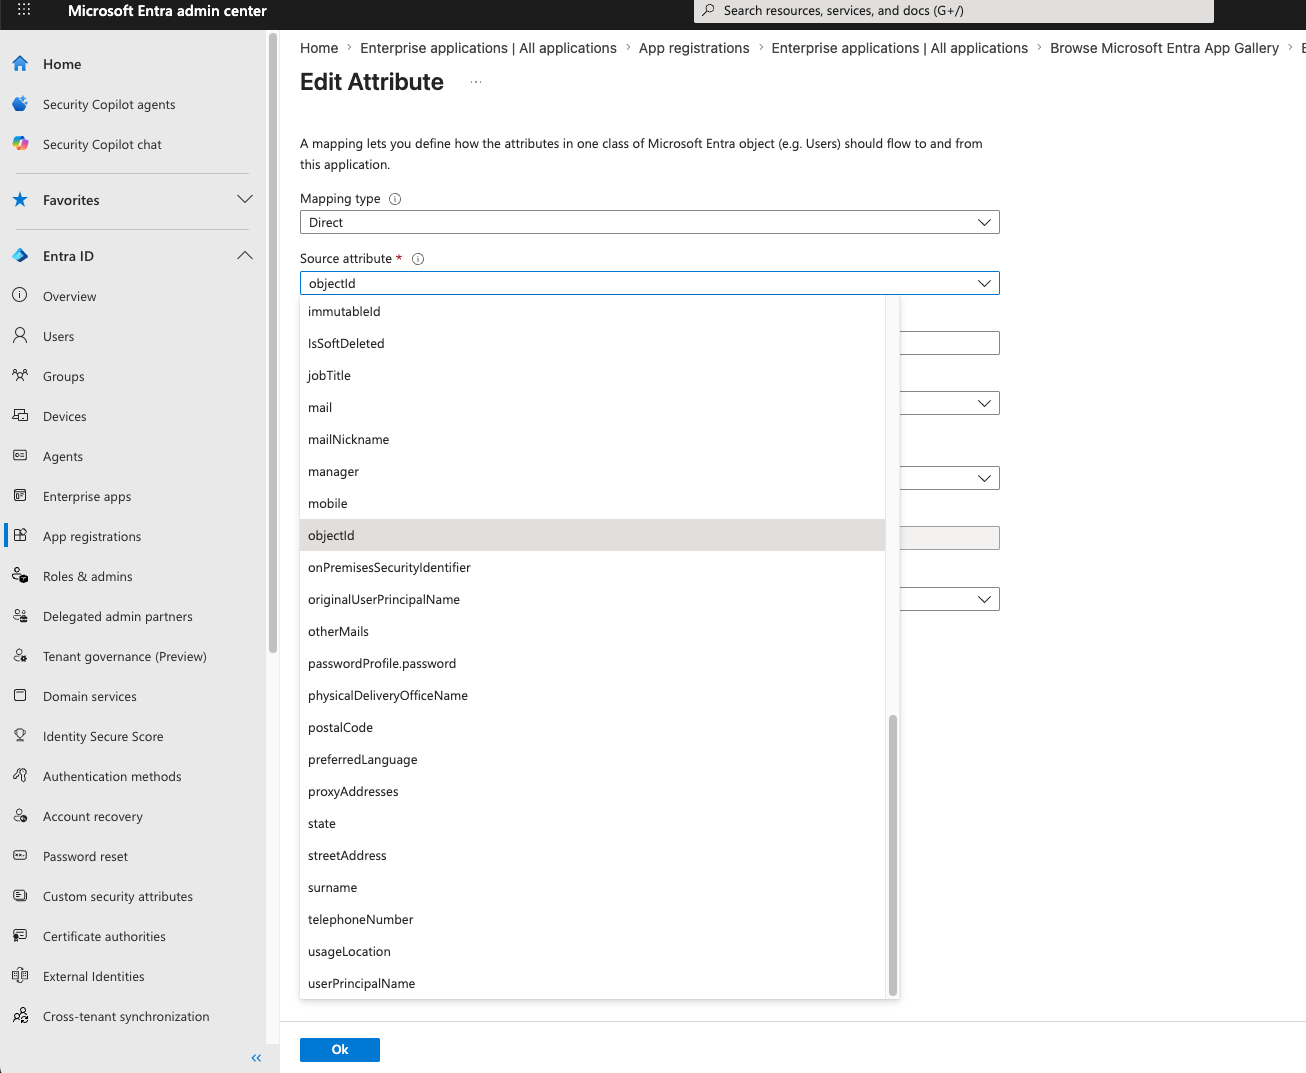
Task: Click the Agents icon in sidebar
Action: pos(20,456)
